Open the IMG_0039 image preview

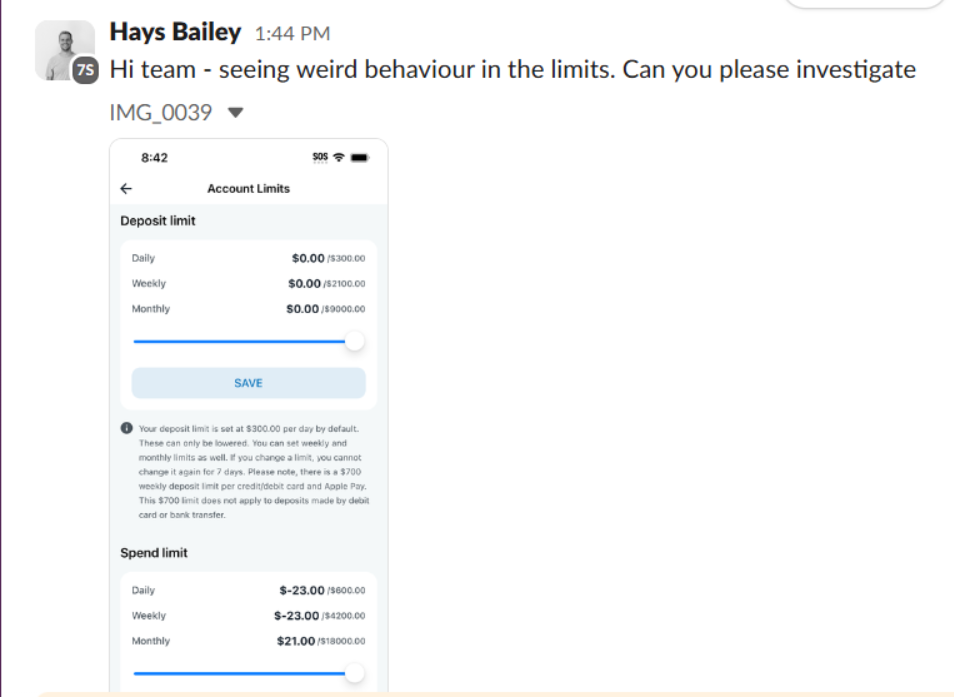coord(248,417)
